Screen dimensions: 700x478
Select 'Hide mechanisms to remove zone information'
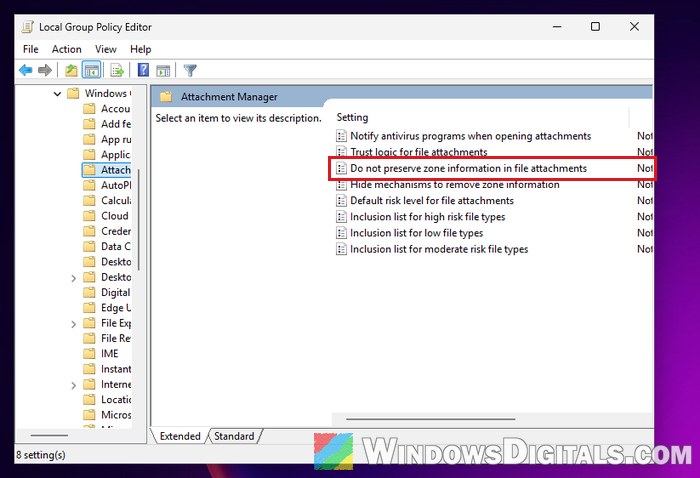point(454,184)
